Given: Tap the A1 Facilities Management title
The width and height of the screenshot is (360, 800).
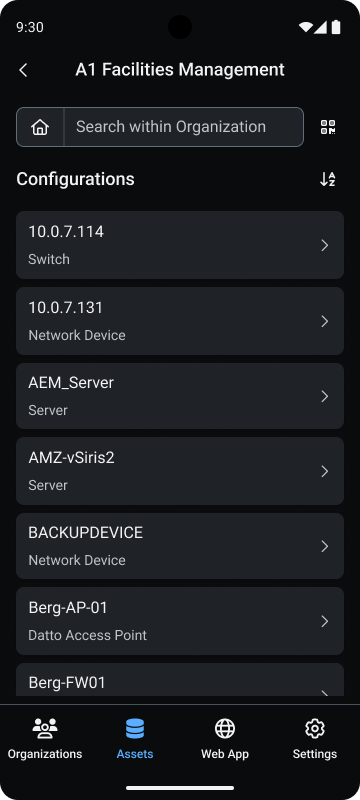Looking at the screenshot, I should coord(180,70).
